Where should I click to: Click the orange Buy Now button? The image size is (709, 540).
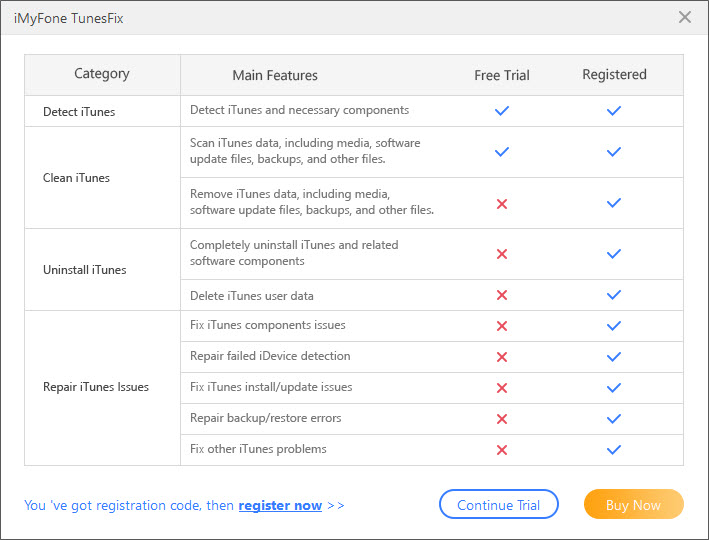click(x=633, y=504)
